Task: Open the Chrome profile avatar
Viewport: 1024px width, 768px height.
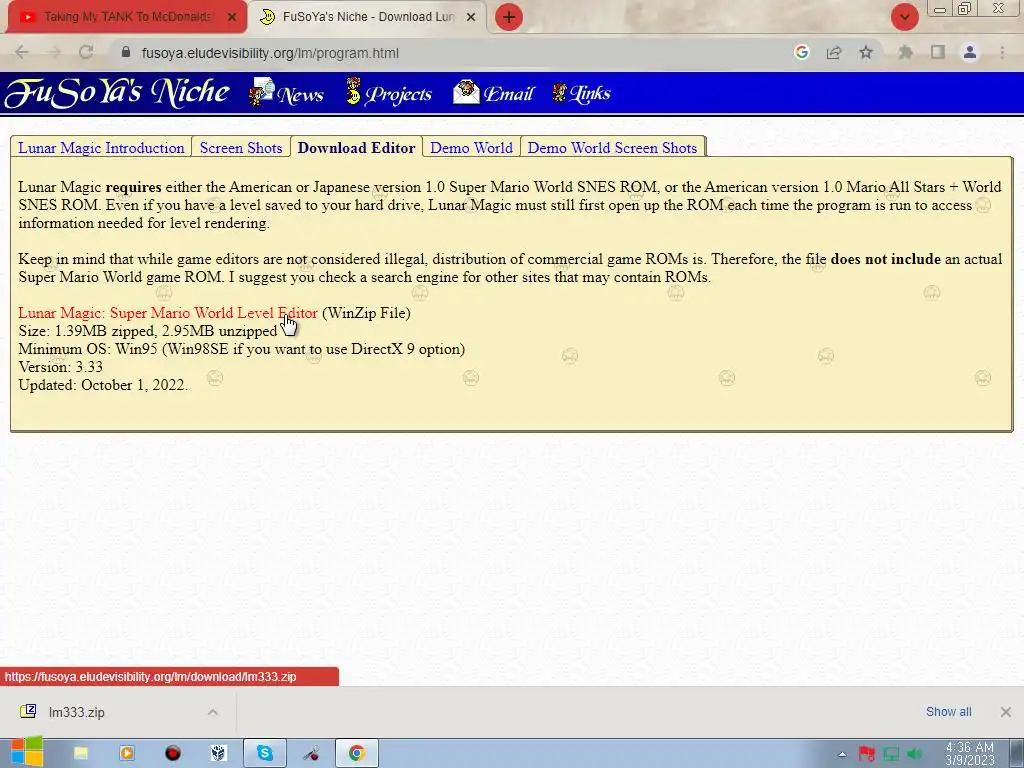Action: click(x=970, y=52)
